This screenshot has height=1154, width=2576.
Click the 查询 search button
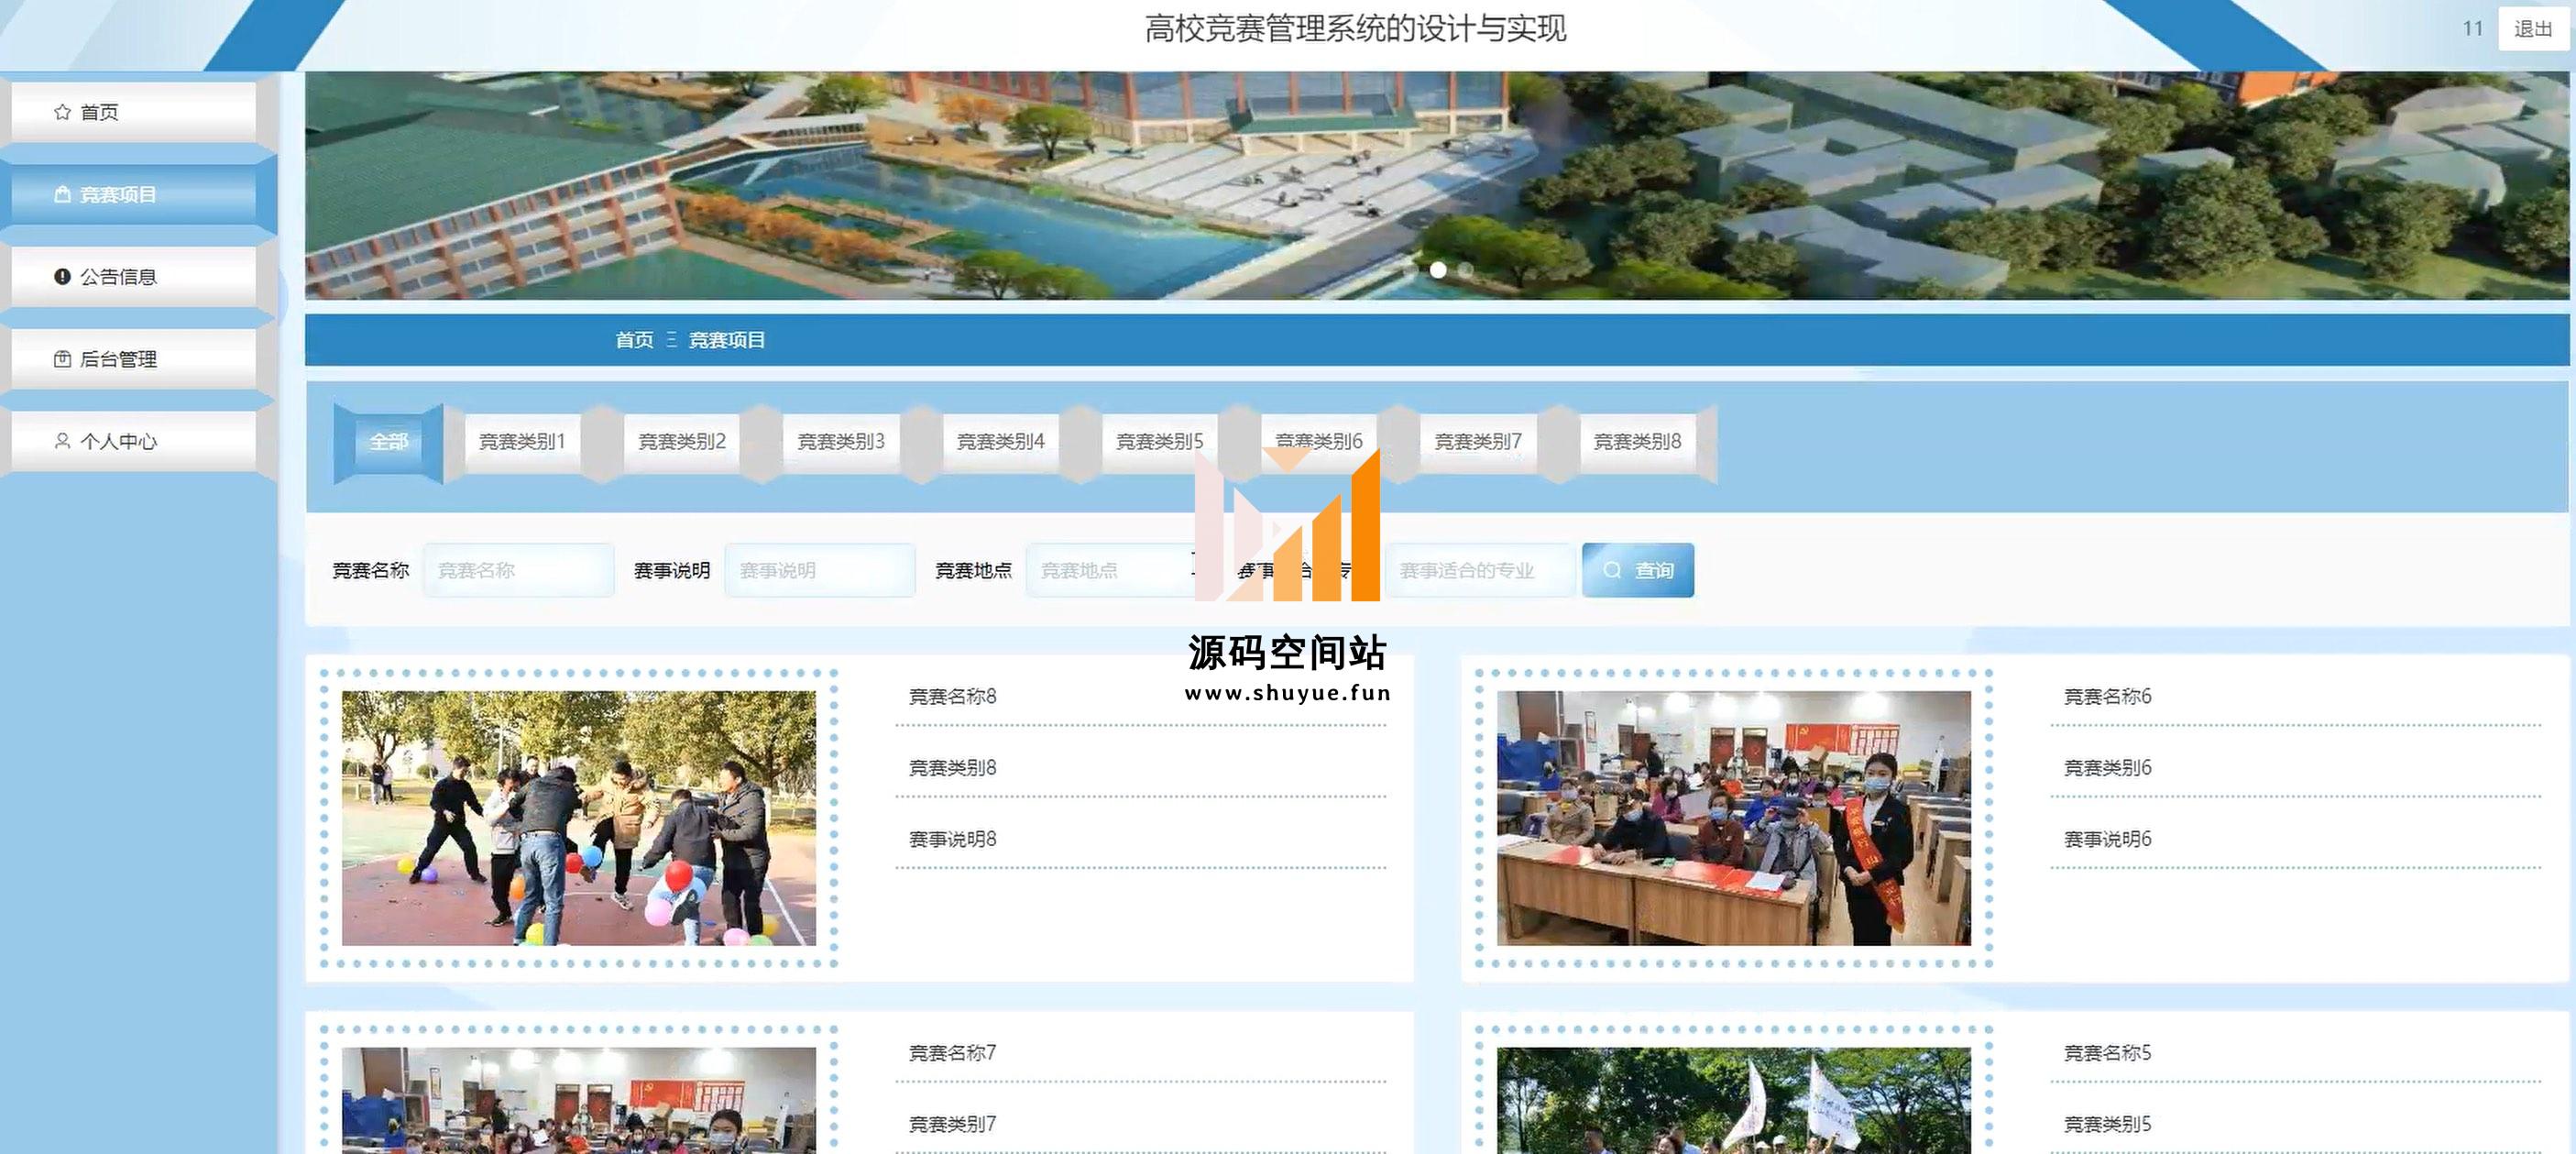1638,570
